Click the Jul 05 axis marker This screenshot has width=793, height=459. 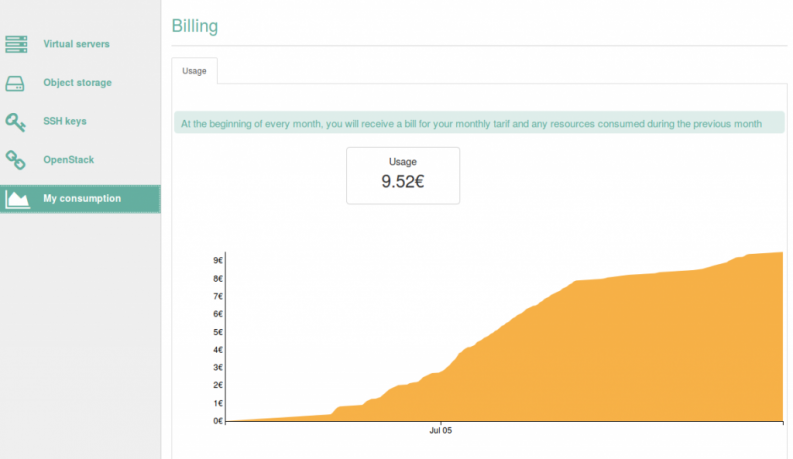pos(440,431)
